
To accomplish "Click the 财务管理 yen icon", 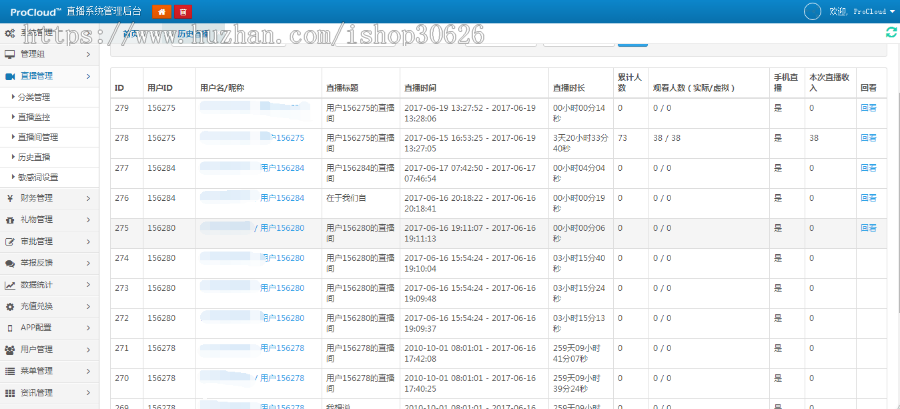I will pos(10,198).
